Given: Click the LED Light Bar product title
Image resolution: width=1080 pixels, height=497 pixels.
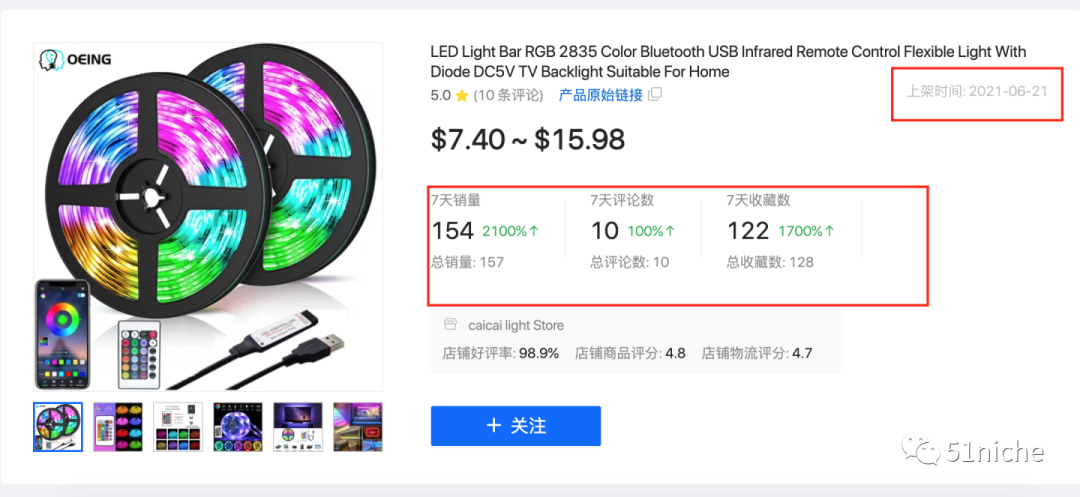Looking at the screenshot, I should pyautogui.click(x=728, y=61).
